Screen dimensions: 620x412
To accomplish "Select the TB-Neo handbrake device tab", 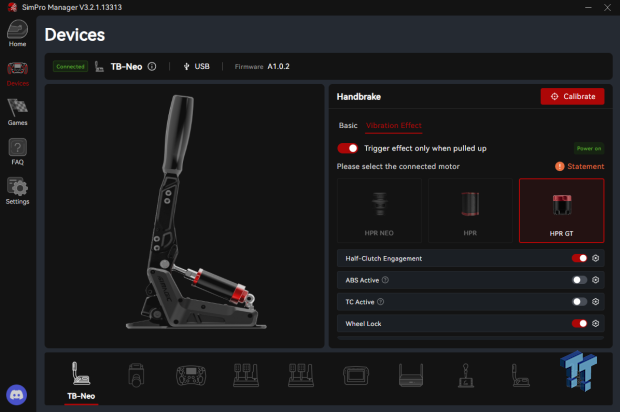I will [x=81, y=381].
